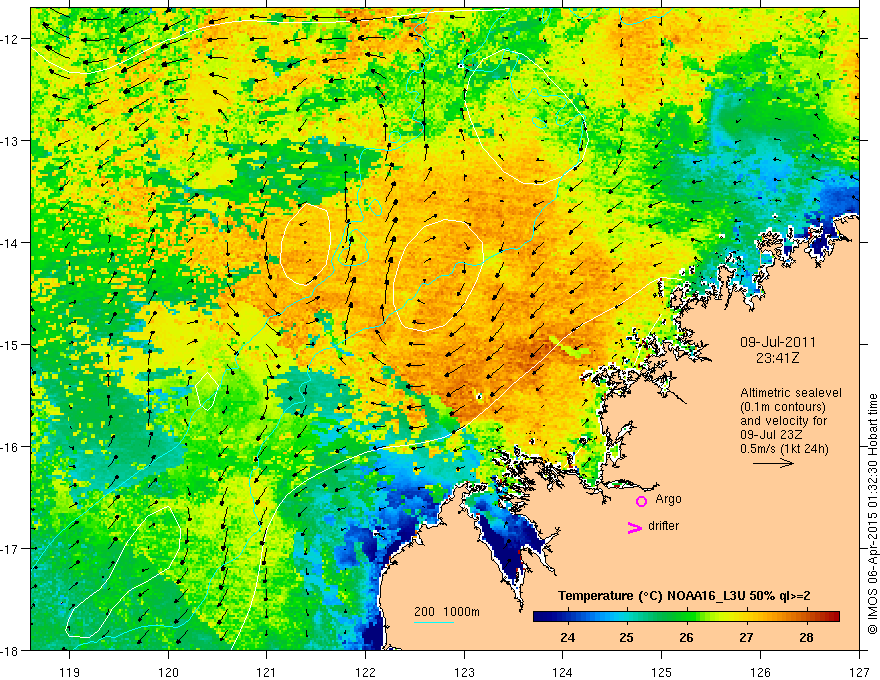Click latitude axis label -14
Image resolution: width=880 pixels, height=680 pixels.
point(11,243)
